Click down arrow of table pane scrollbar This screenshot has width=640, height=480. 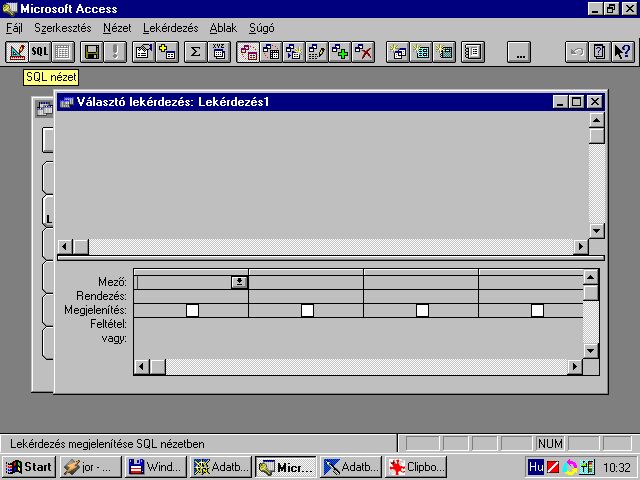[x=597, y=231]
